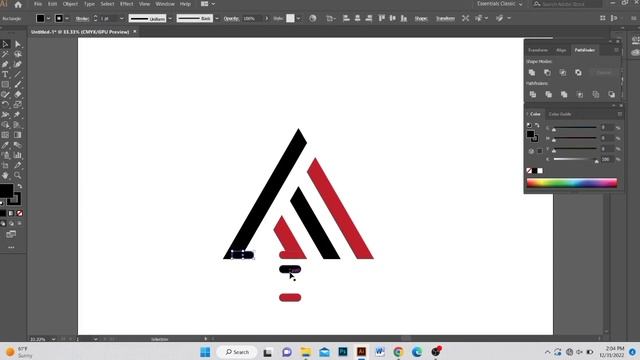Select the Selection tool arrow
The image size is (640, 360).
pos(5,44)
